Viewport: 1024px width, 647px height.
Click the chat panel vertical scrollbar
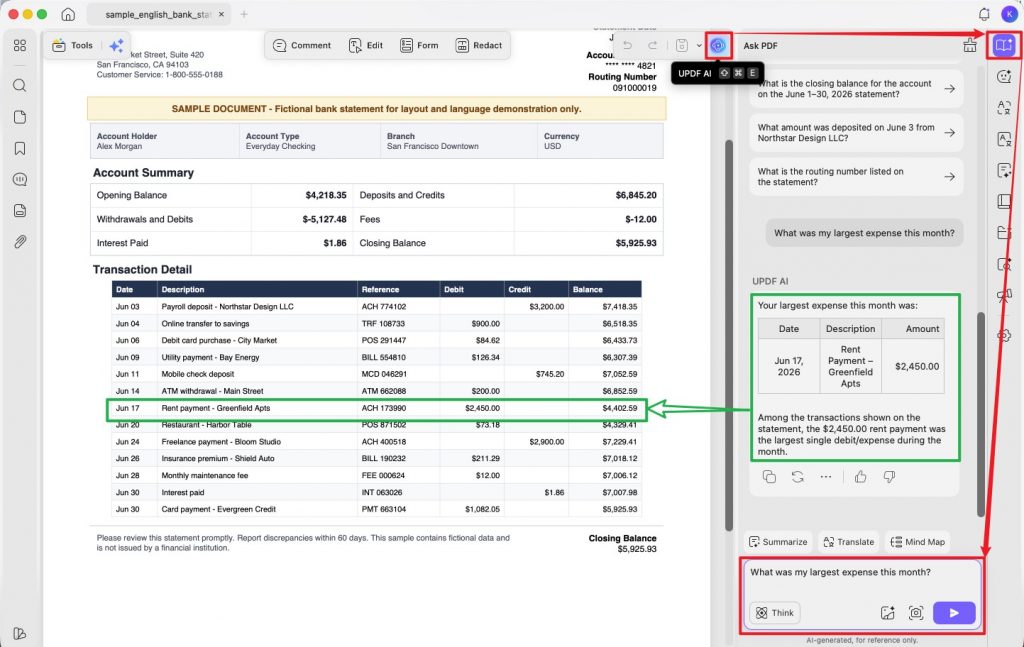click(x=980, y=415)
